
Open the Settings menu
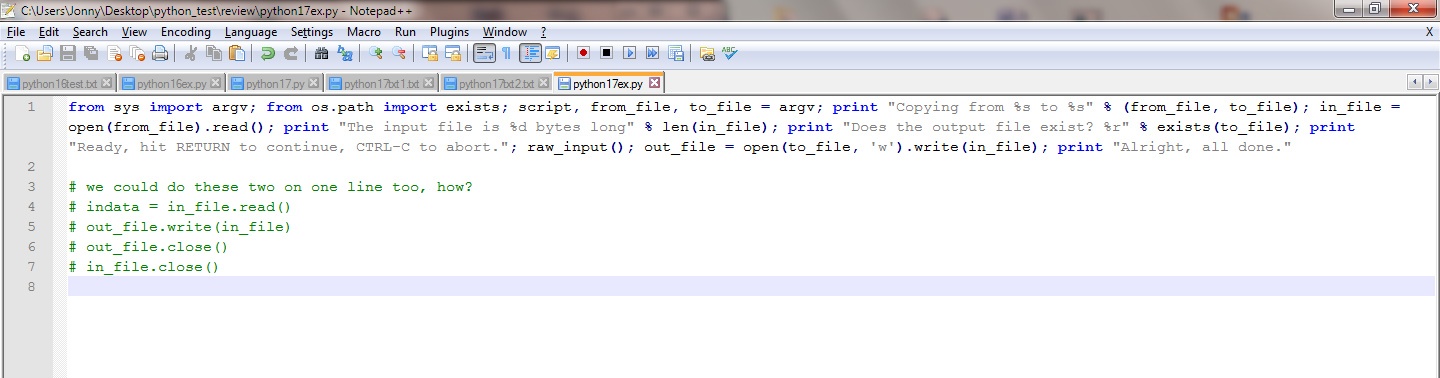[x=312, y=32]
